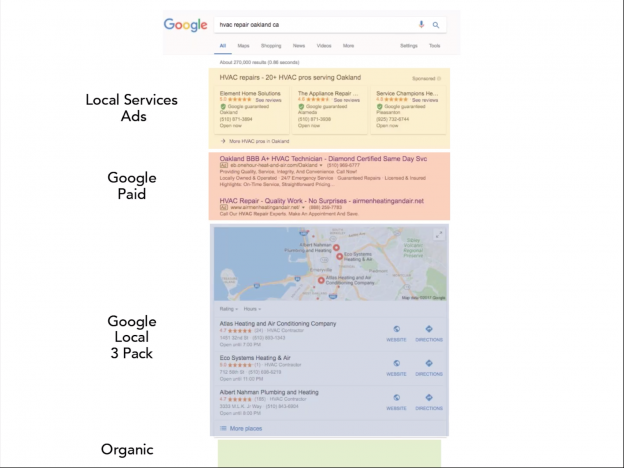
Task: See reviews for The Appliance Repair
Action: click(x=347, y=100)
